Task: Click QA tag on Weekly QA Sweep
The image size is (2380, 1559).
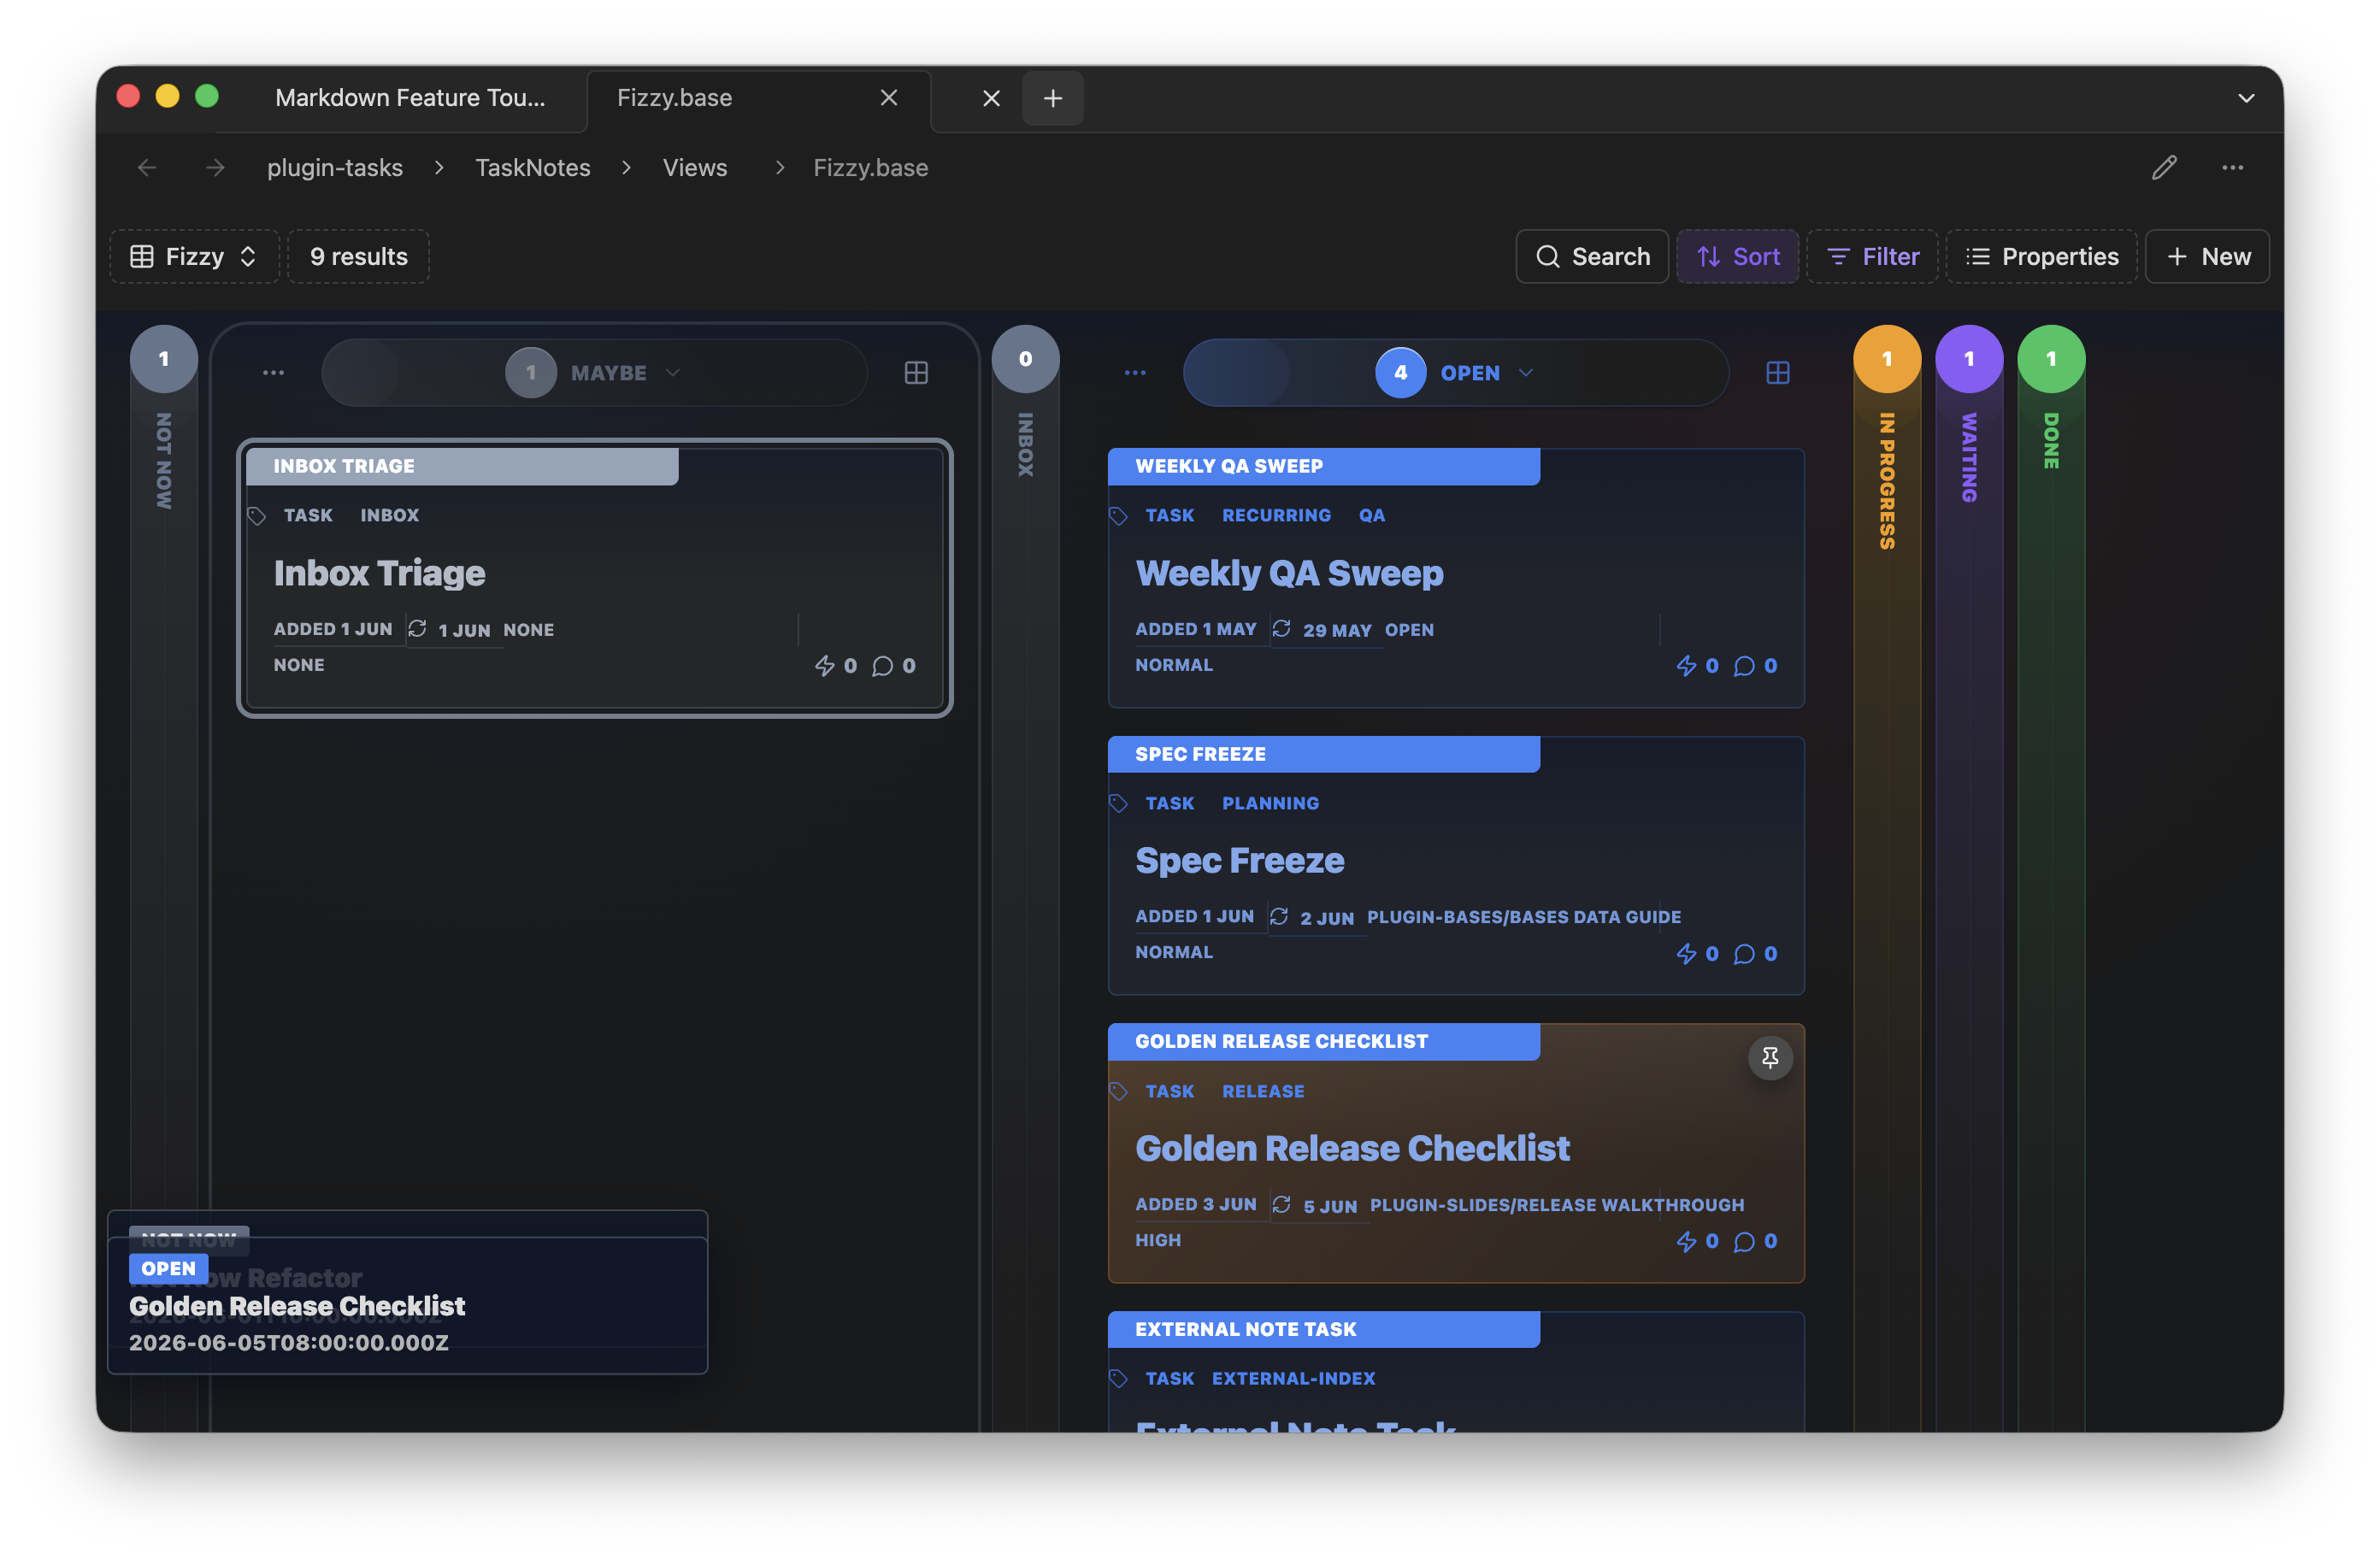Action: (1371, 516)
